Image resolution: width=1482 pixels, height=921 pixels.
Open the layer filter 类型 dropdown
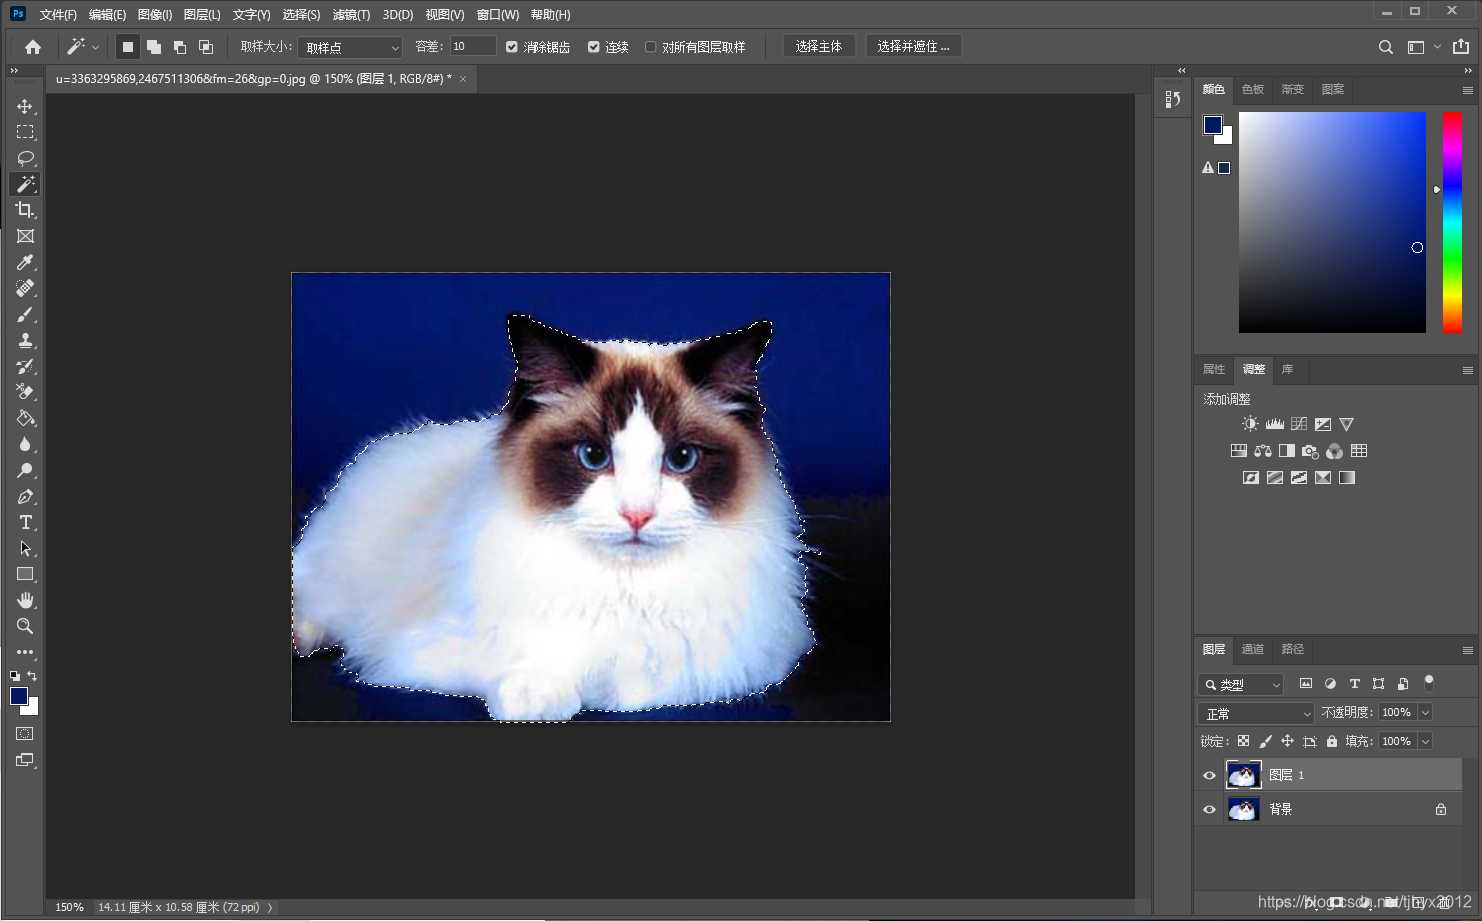click(x=1240, y=684)
